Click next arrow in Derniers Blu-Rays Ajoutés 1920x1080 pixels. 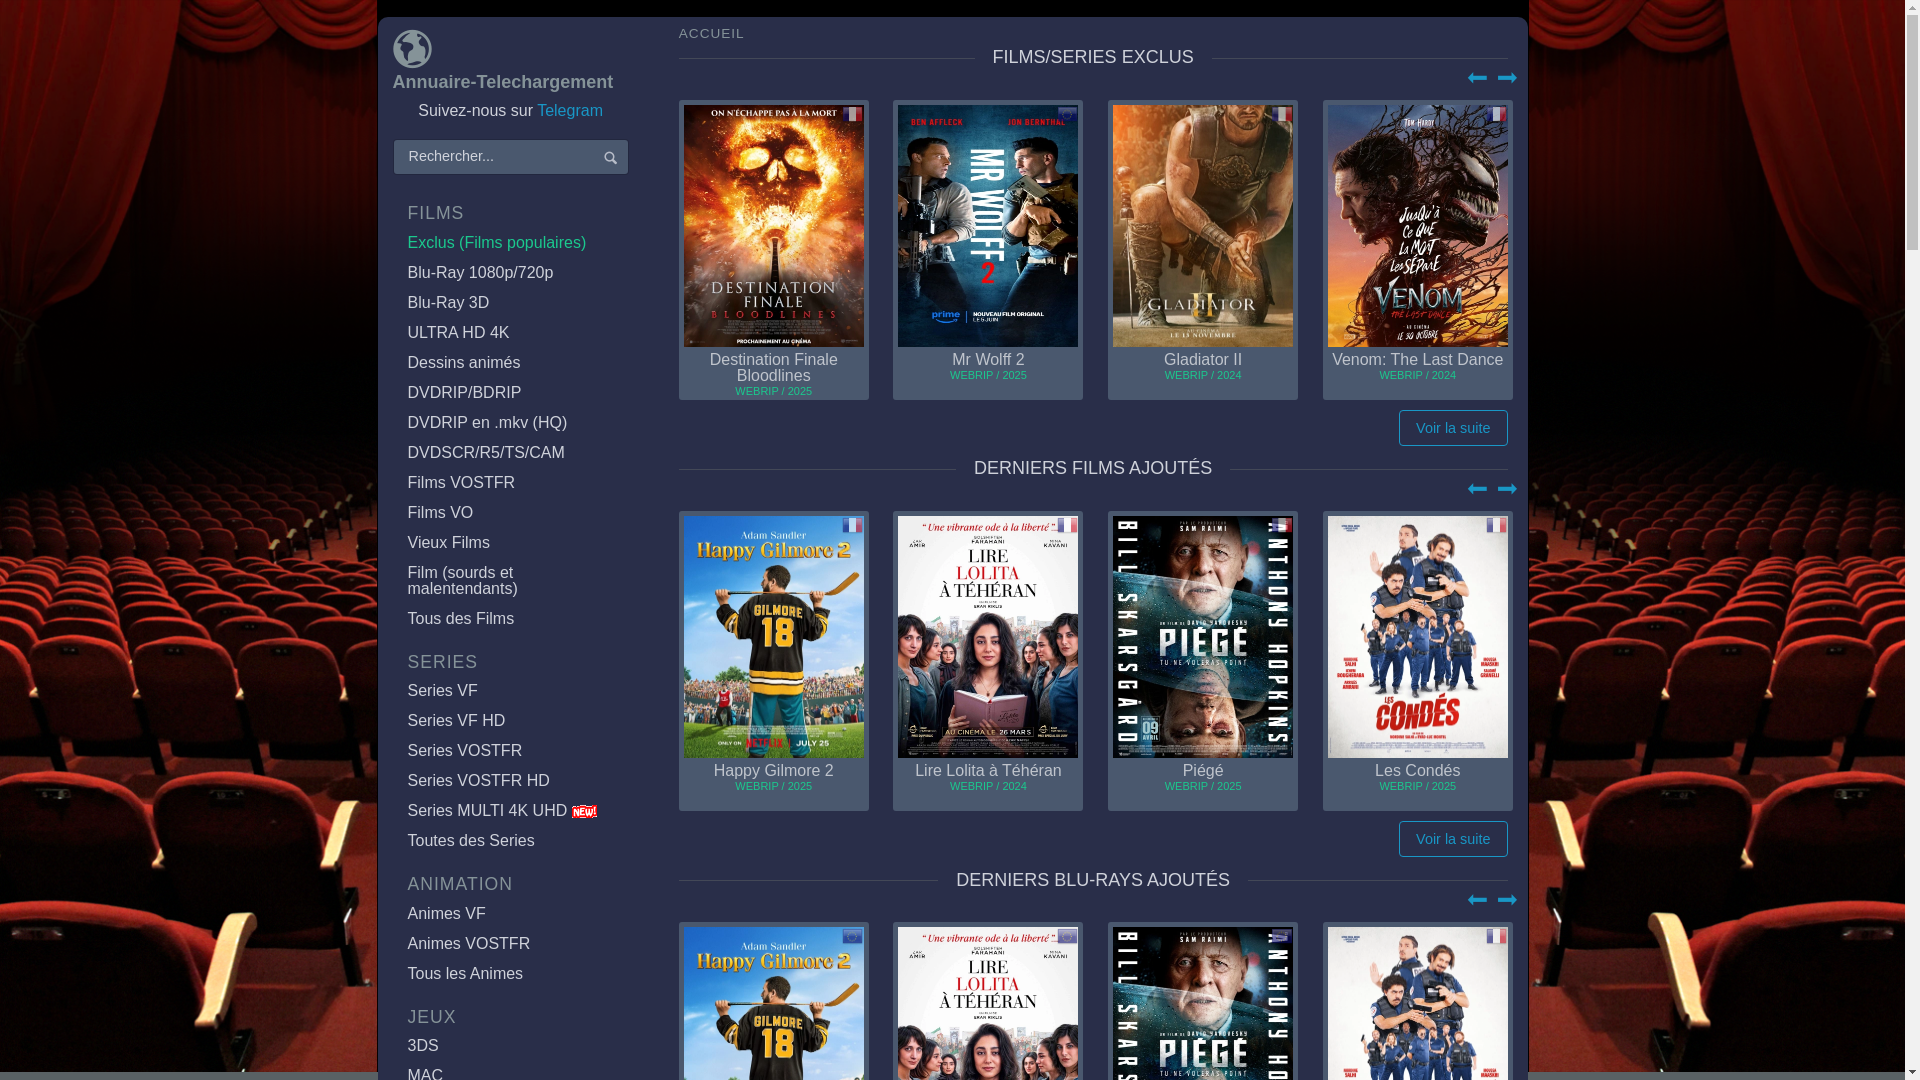pyautogui.click(x=1507, y=900)
